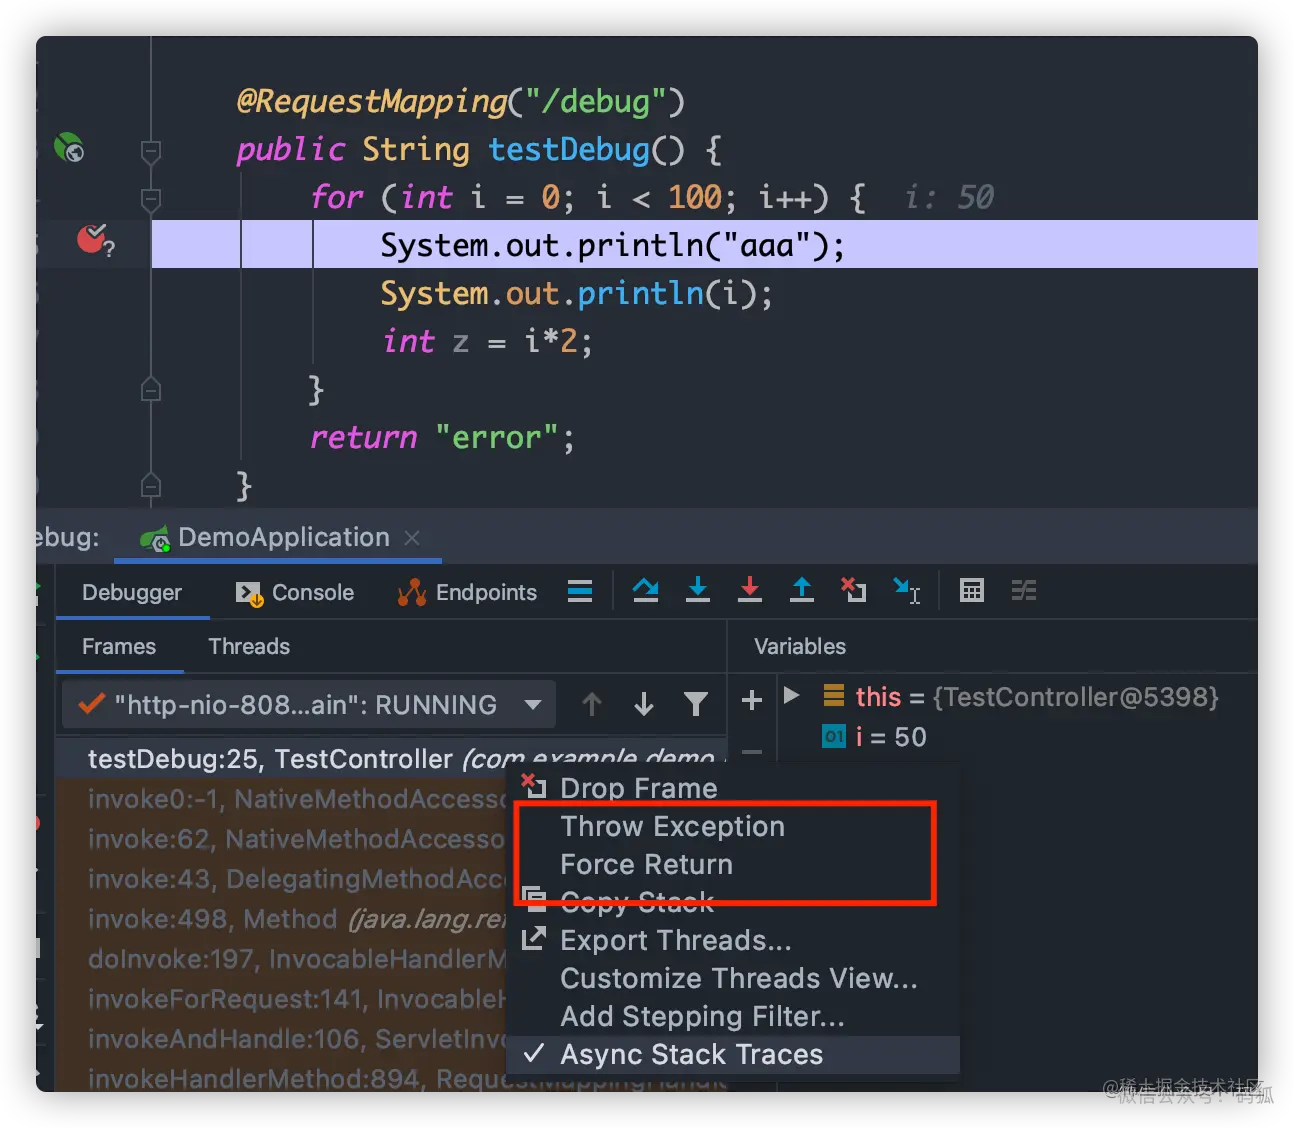Click the int z = i*2 line
The width and height of the screenshot is (1294, 1128).
click(x=487, y=341)
